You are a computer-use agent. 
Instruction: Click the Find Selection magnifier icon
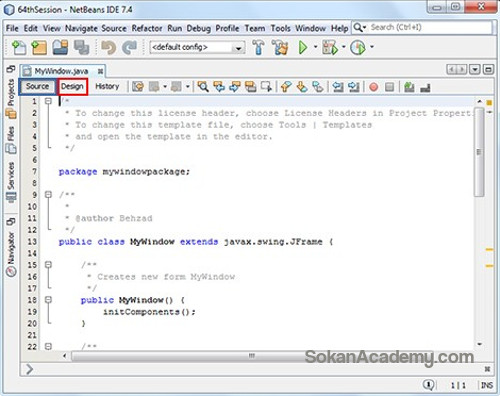coord(203,87)
